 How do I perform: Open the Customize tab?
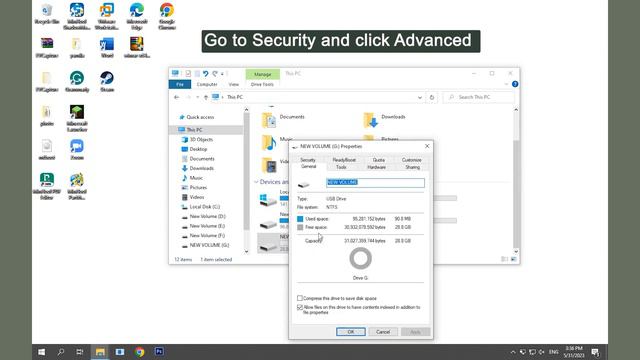click(411, 160)
